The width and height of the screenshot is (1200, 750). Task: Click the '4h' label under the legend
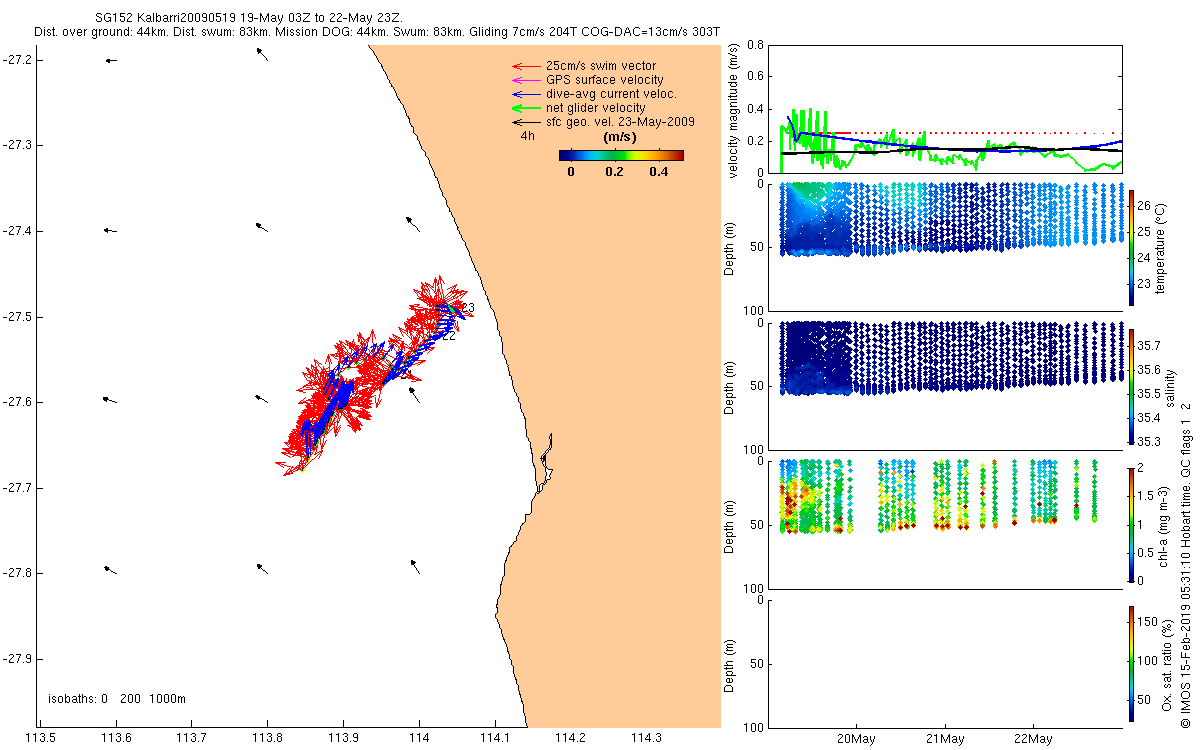click(x=527, y=136)
